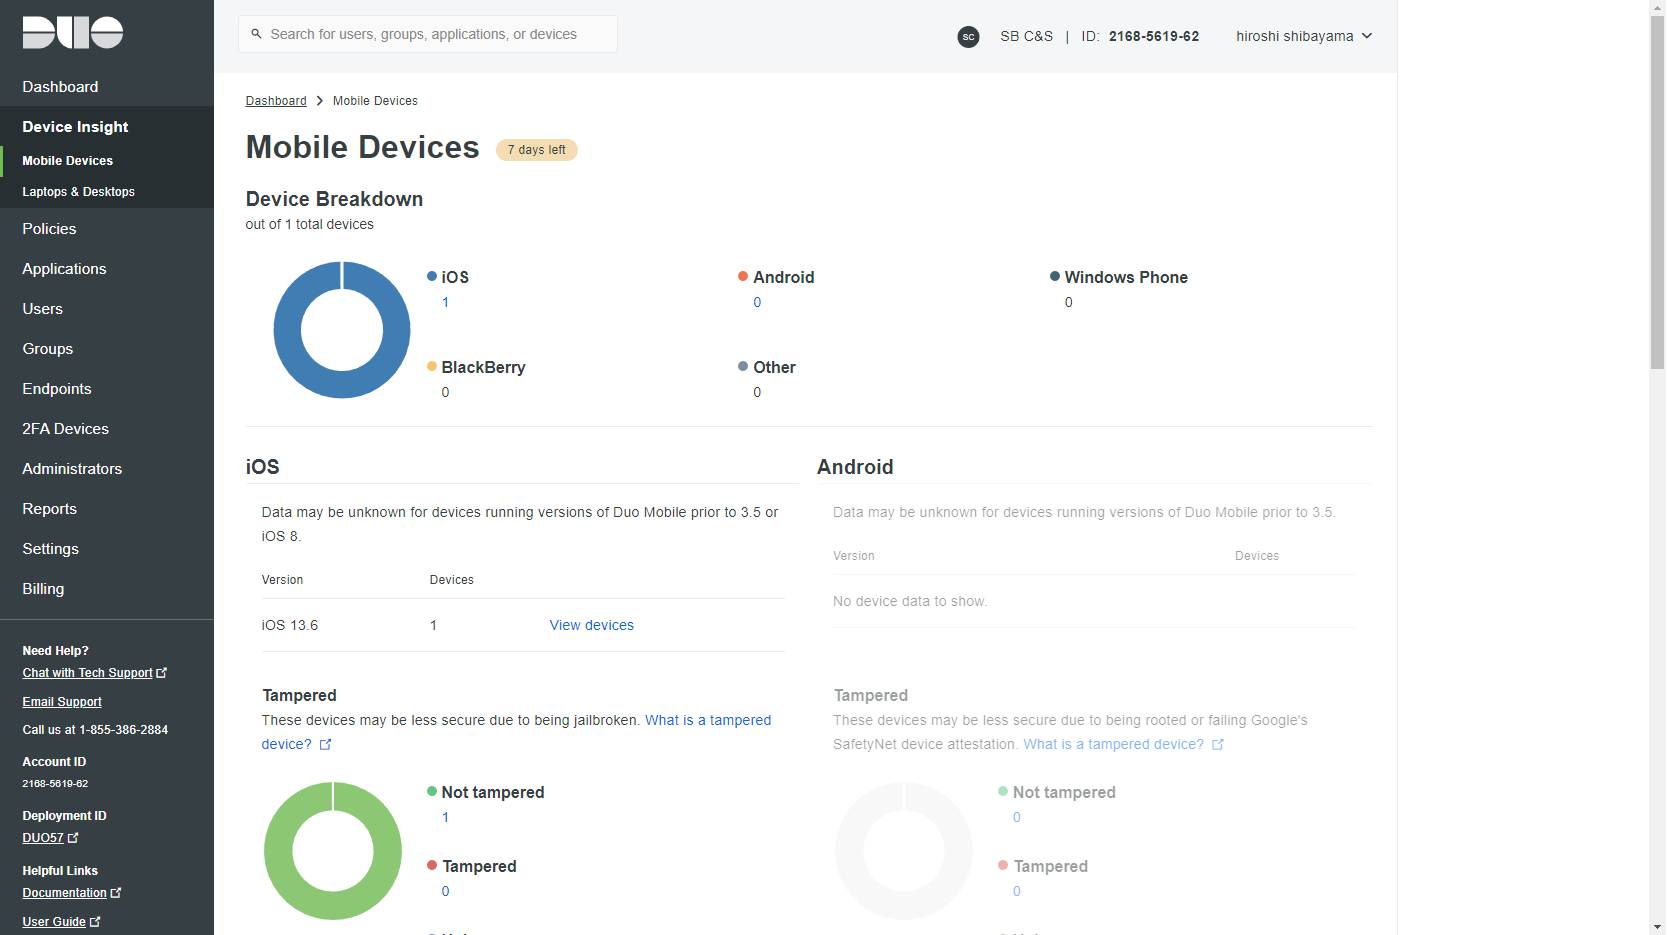Click DUO57 deployment ID link

click(x=43, y=838)
